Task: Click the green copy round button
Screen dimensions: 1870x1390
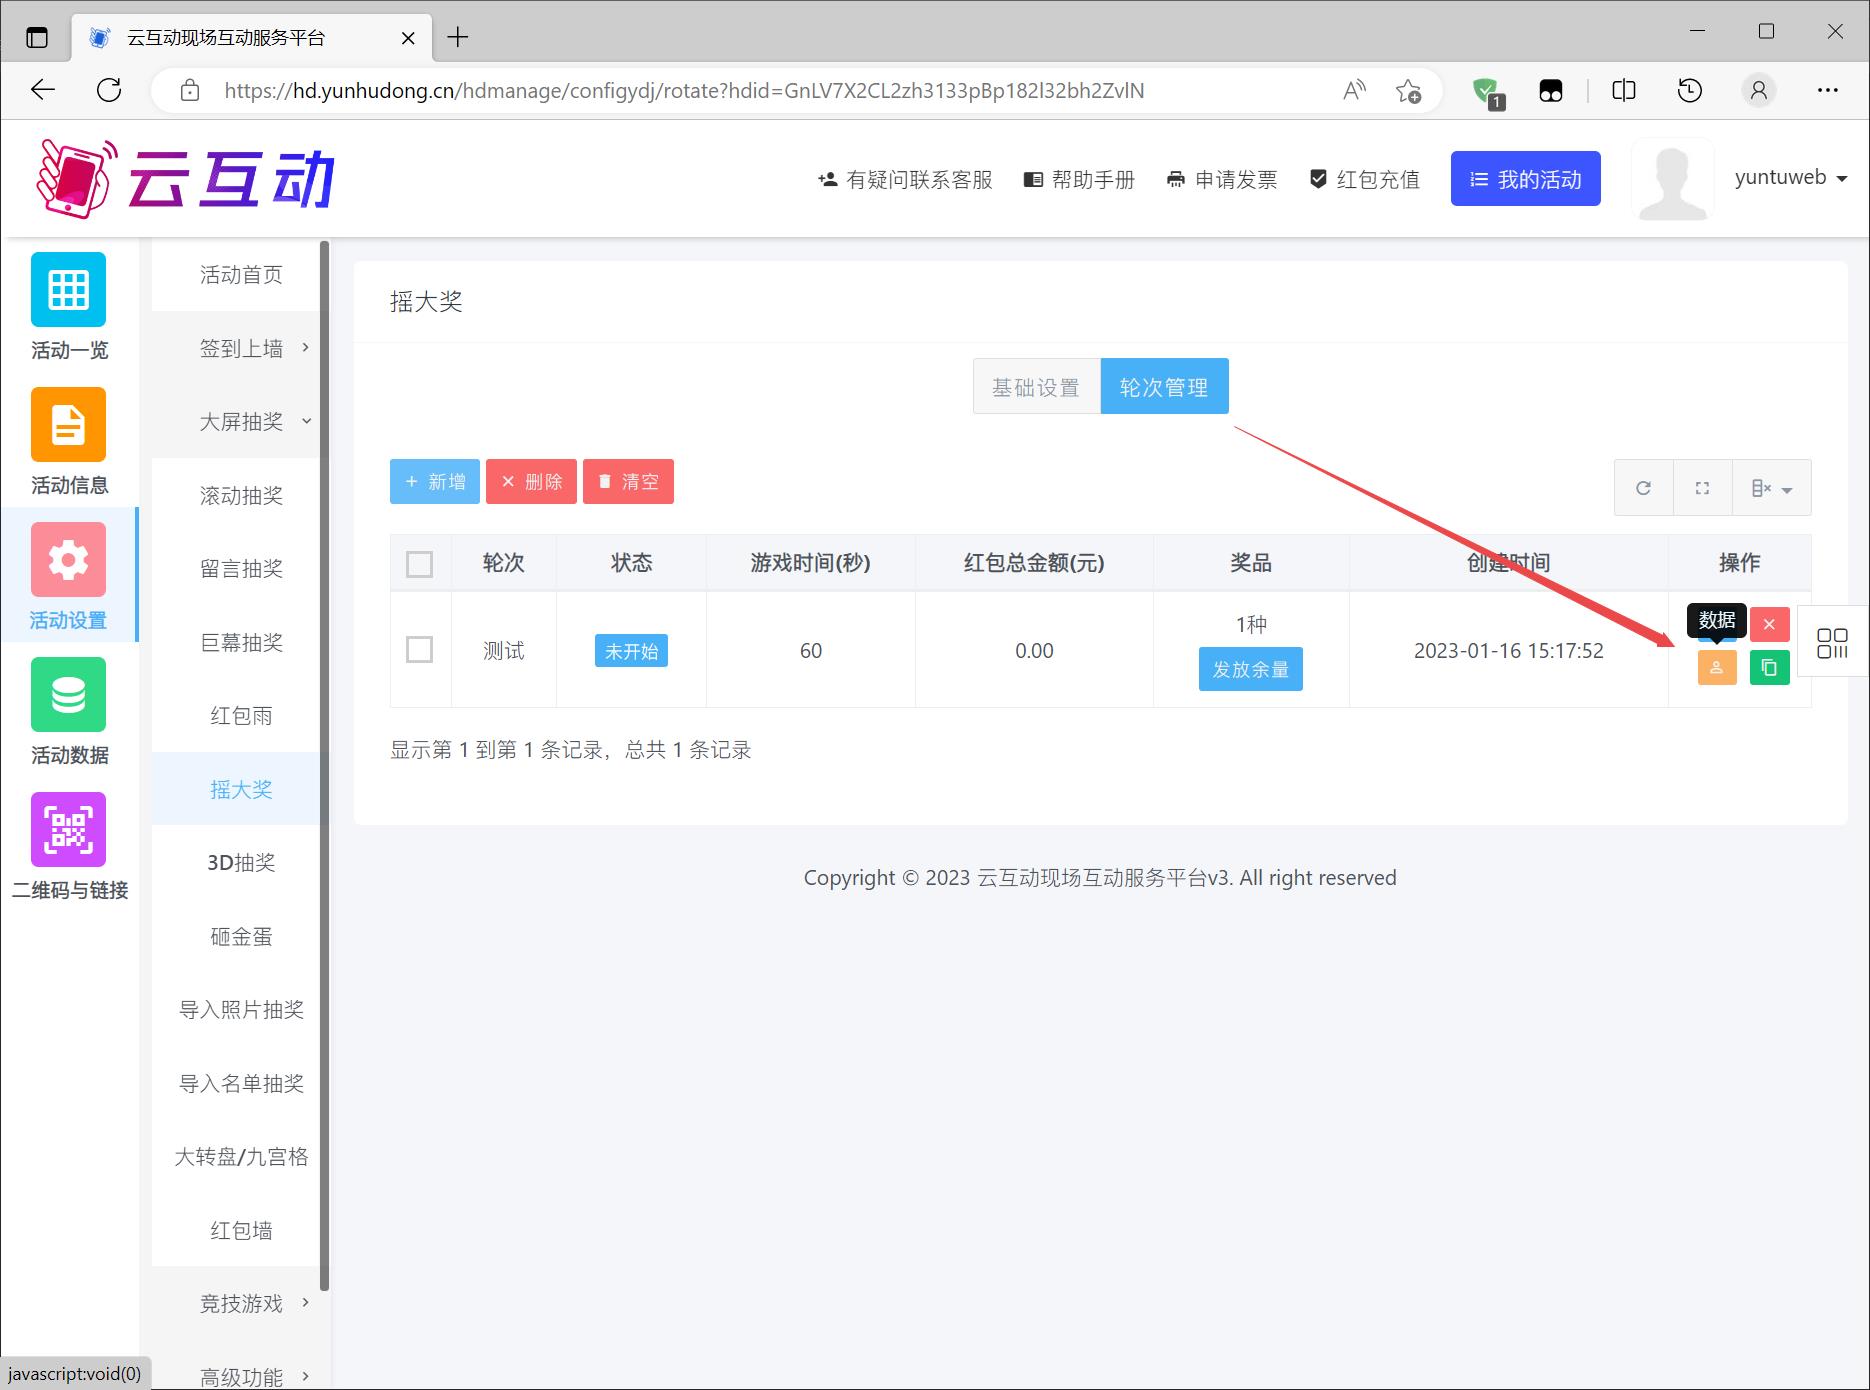Action: pos(1768,668)
